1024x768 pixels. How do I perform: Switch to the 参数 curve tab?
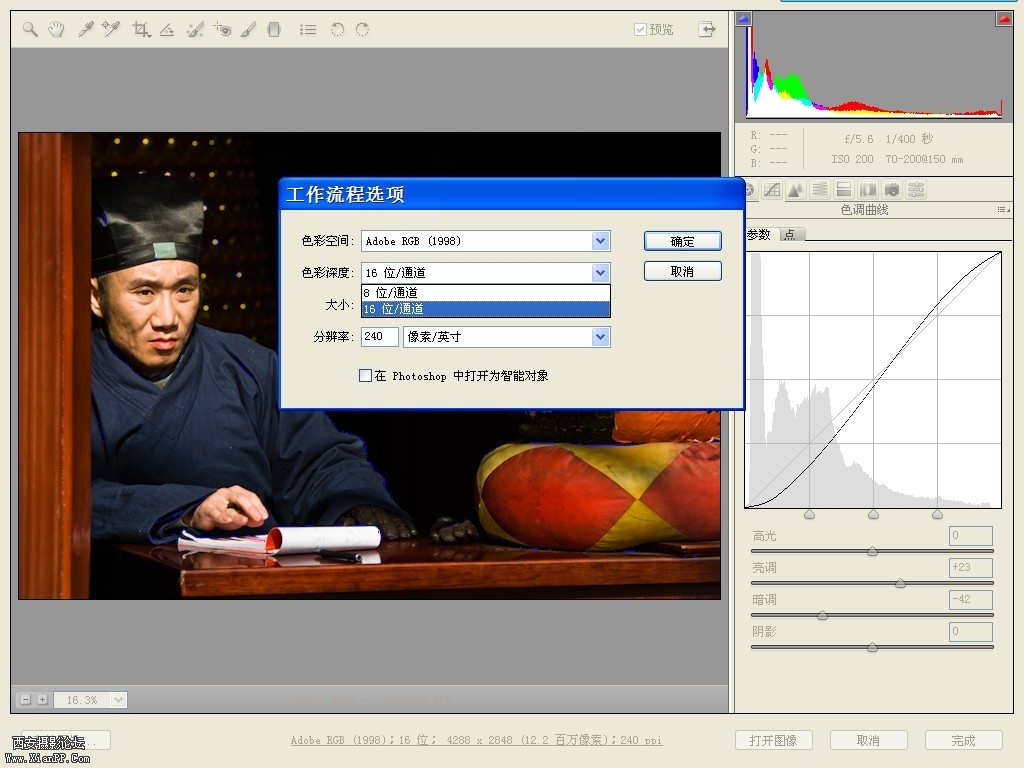click(x=759, y=235)
